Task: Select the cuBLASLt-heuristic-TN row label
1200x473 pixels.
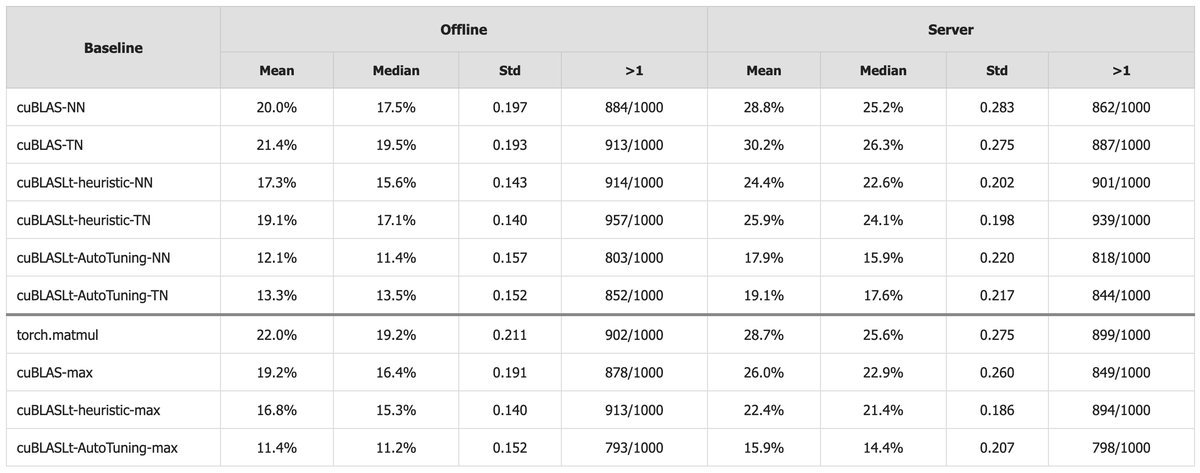Action: (84, 221)
